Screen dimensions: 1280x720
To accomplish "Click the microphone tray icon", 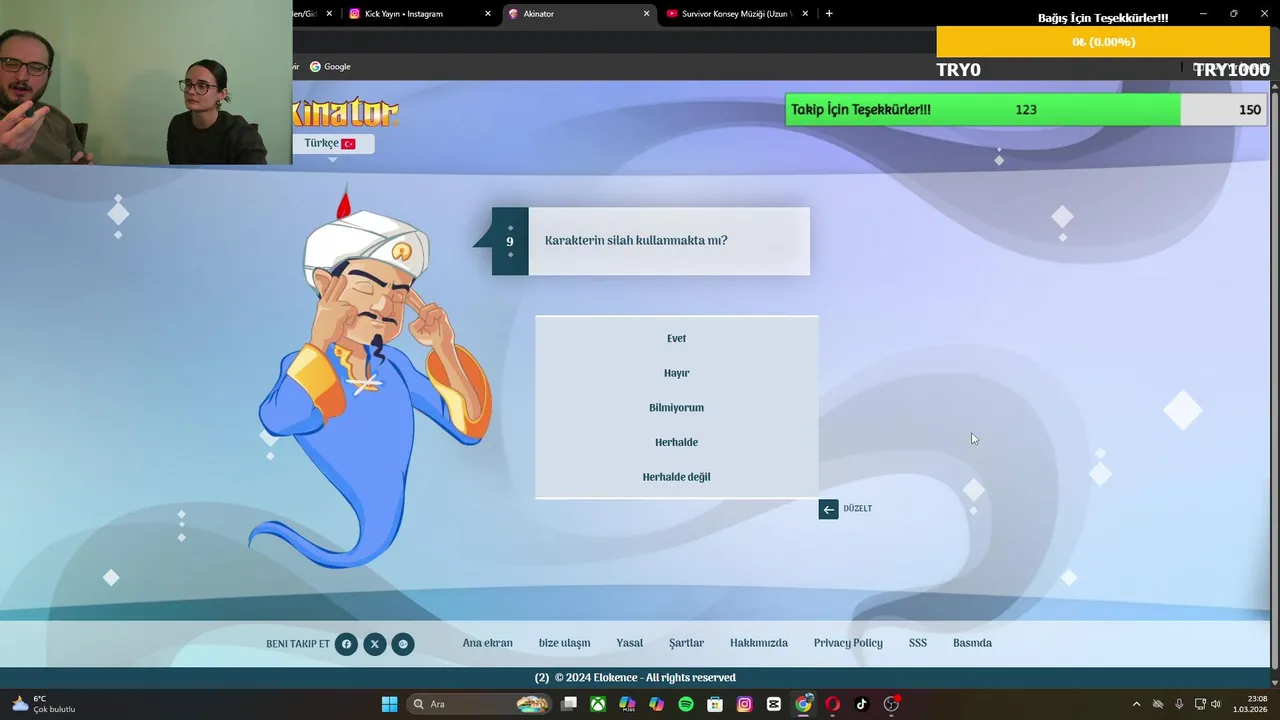I will pyautogui.click(x=1179, y=704).
